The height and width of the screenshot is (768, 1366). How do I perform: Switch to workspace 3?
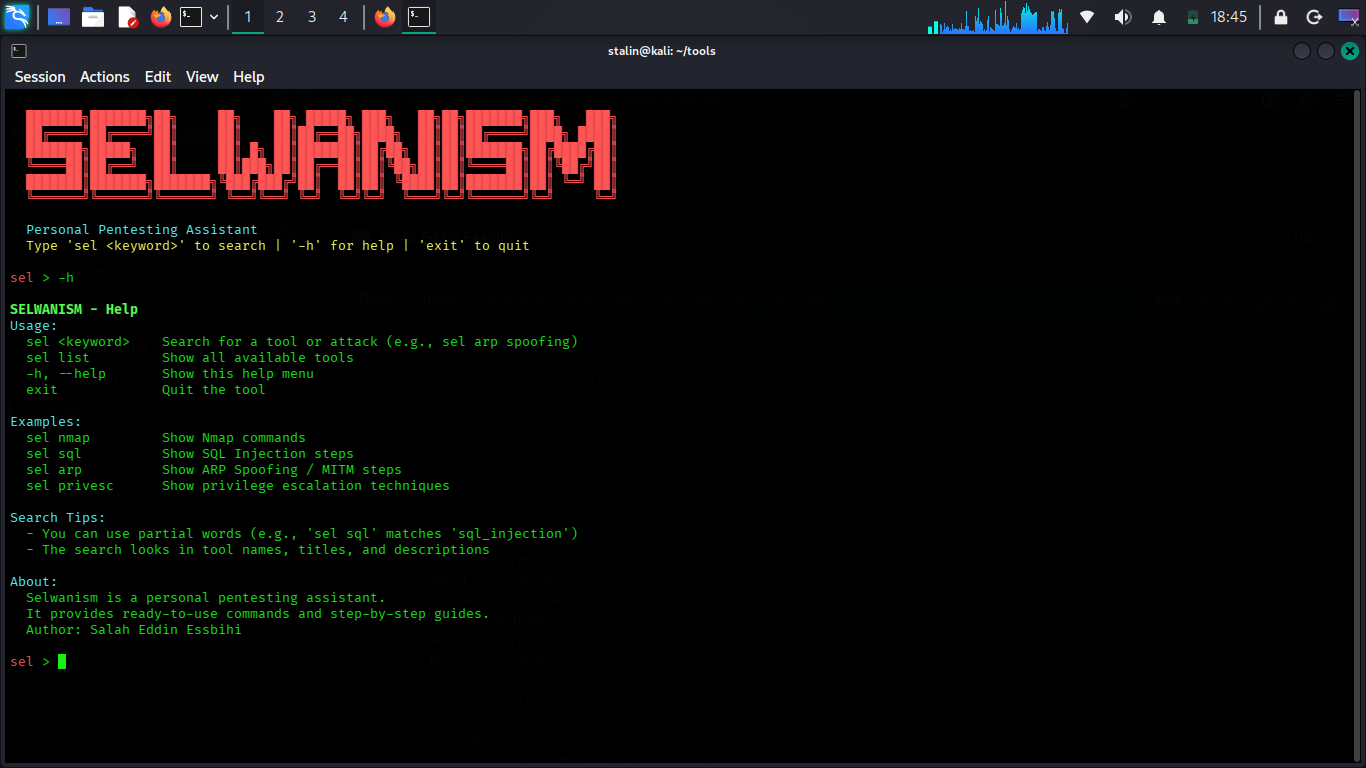[x=312, y=17]
